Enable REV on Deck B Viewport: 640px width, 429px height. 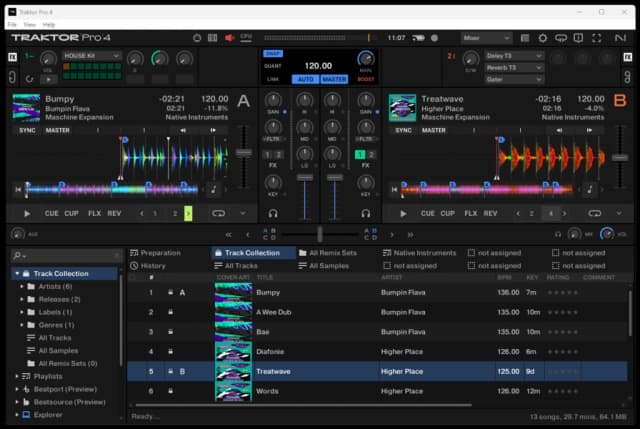coord(490,213)
